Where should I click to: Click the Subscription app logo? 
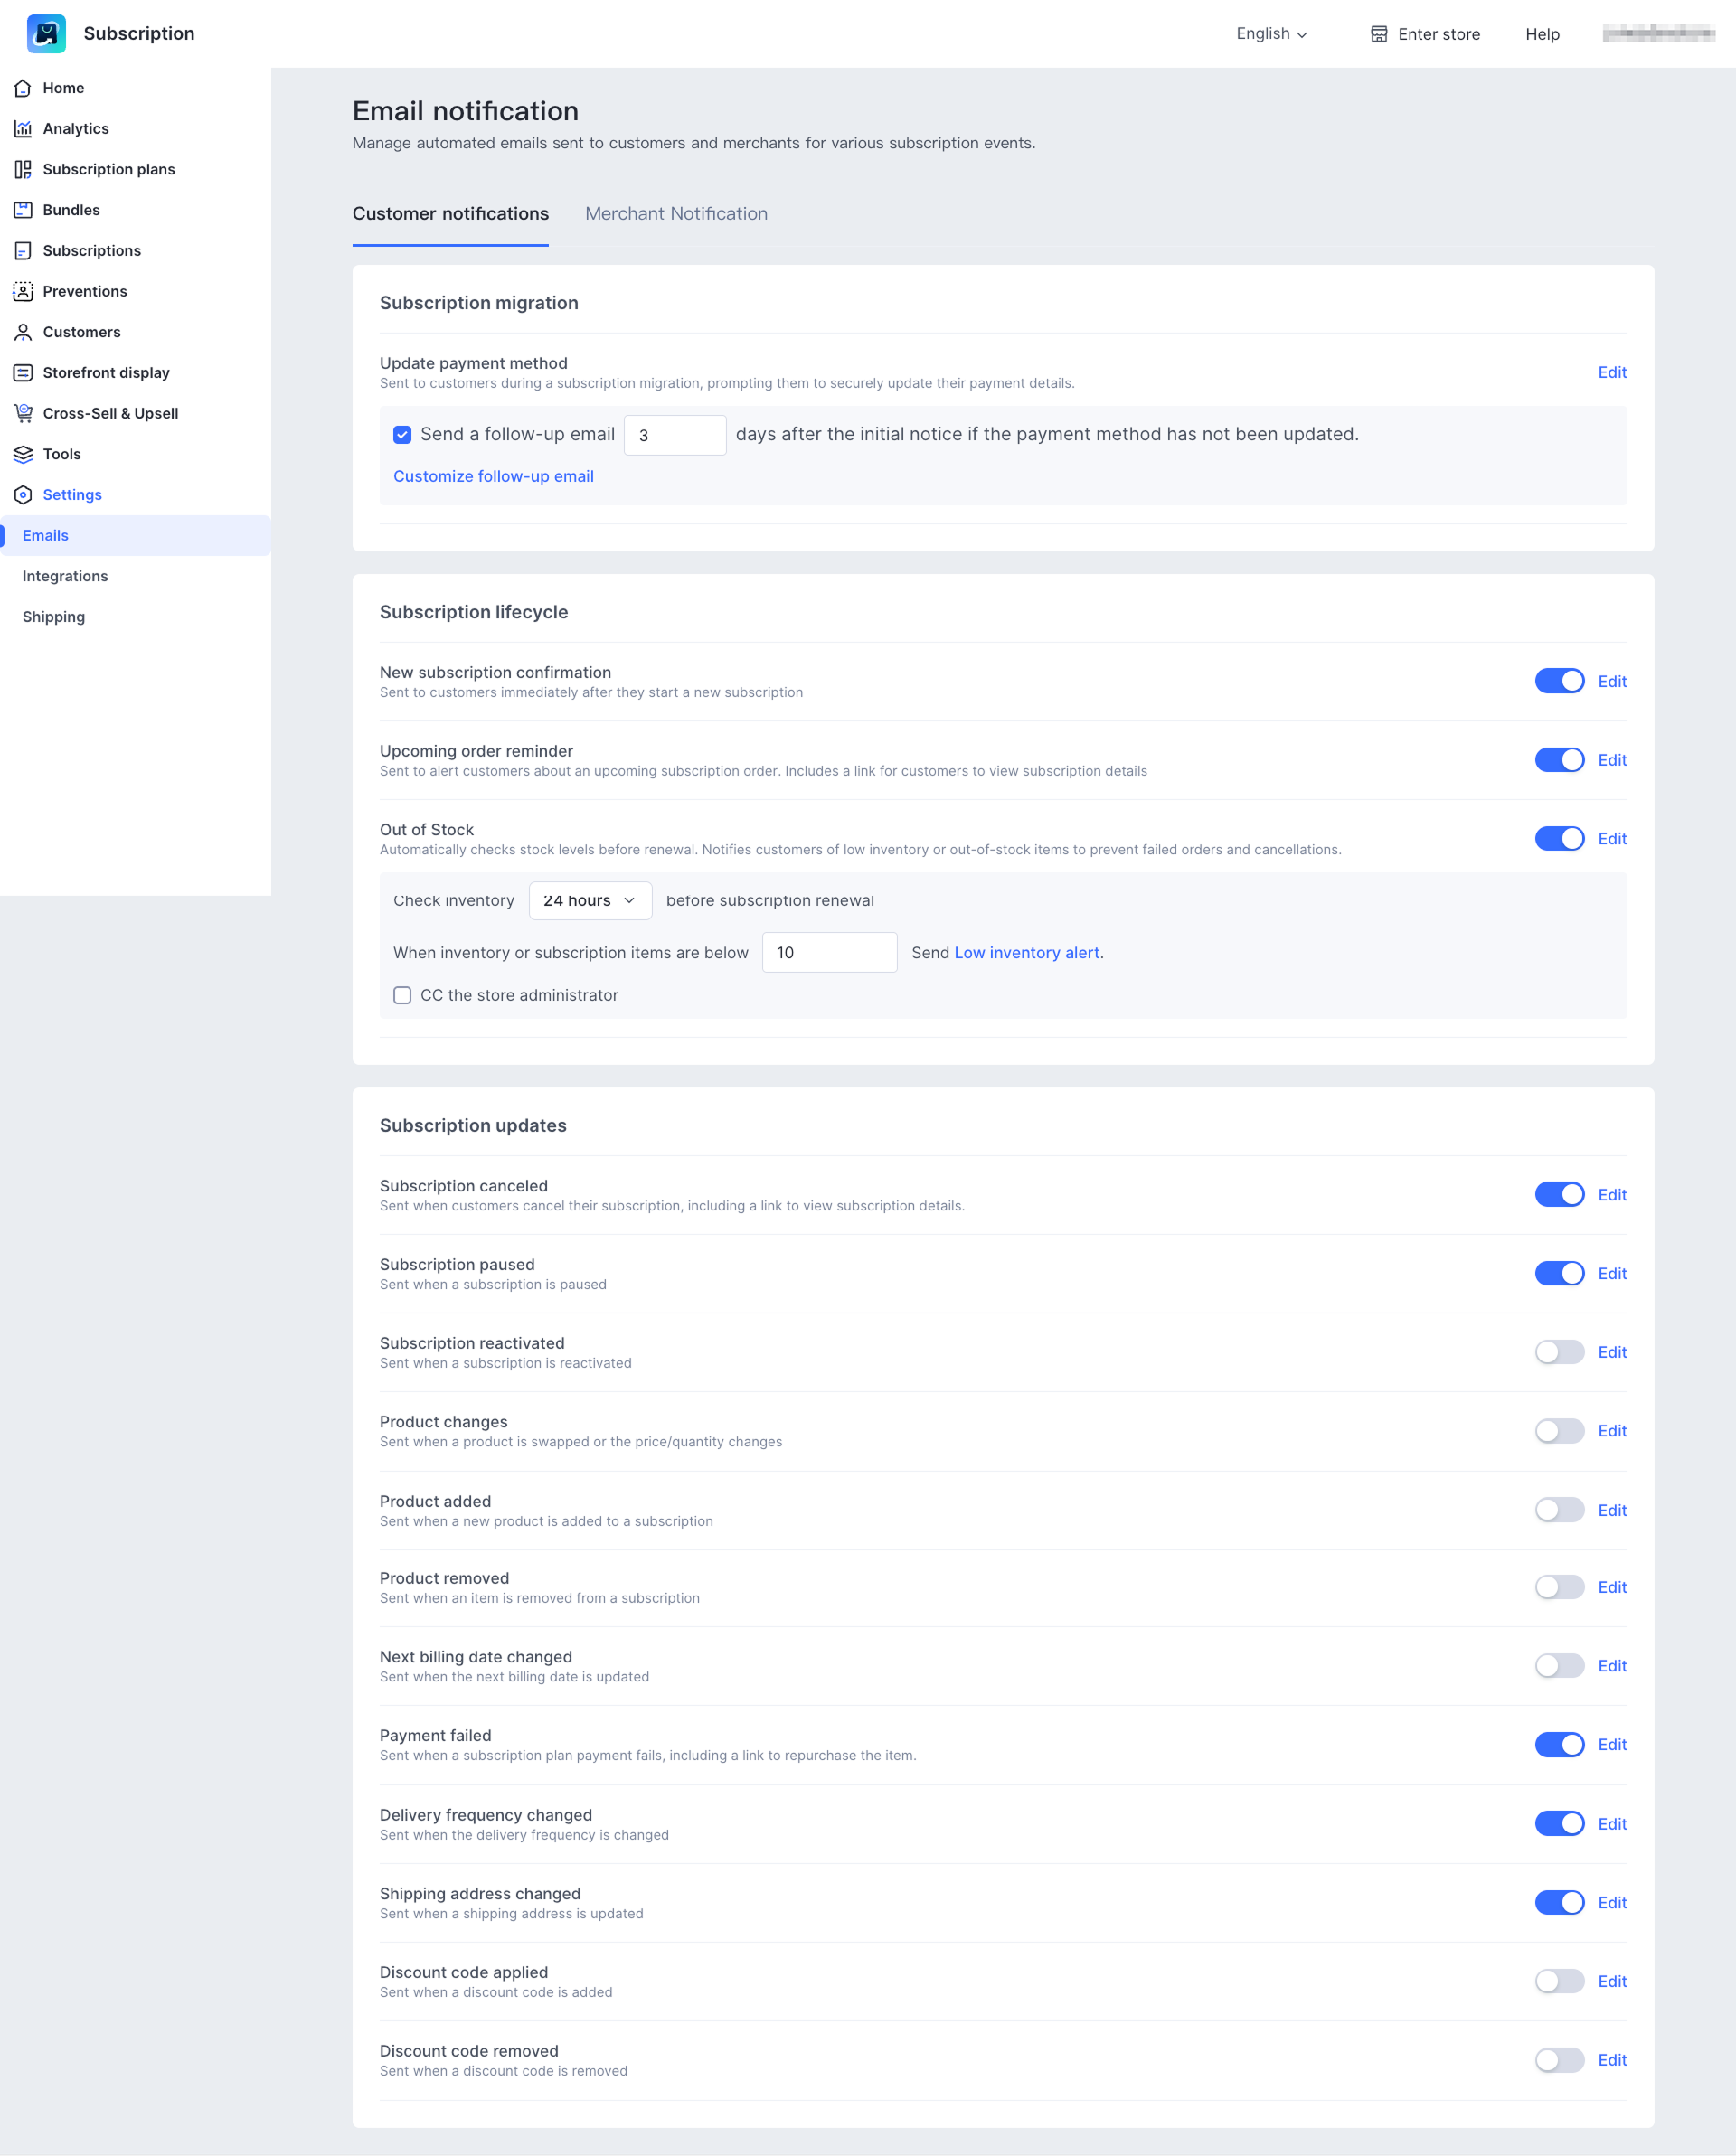pos(46,33)
